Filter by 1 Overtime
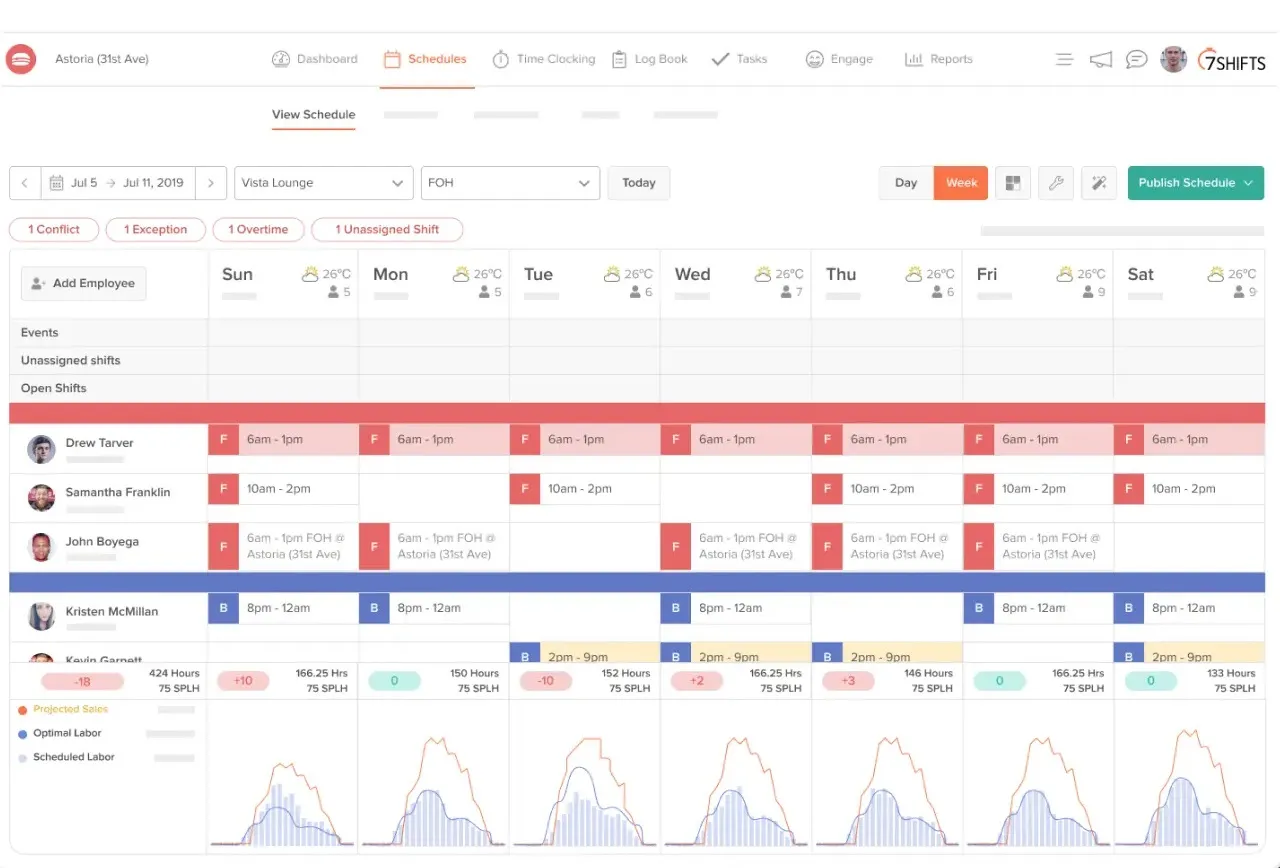This screenshot has width=1280, height=868. [258, 230]
